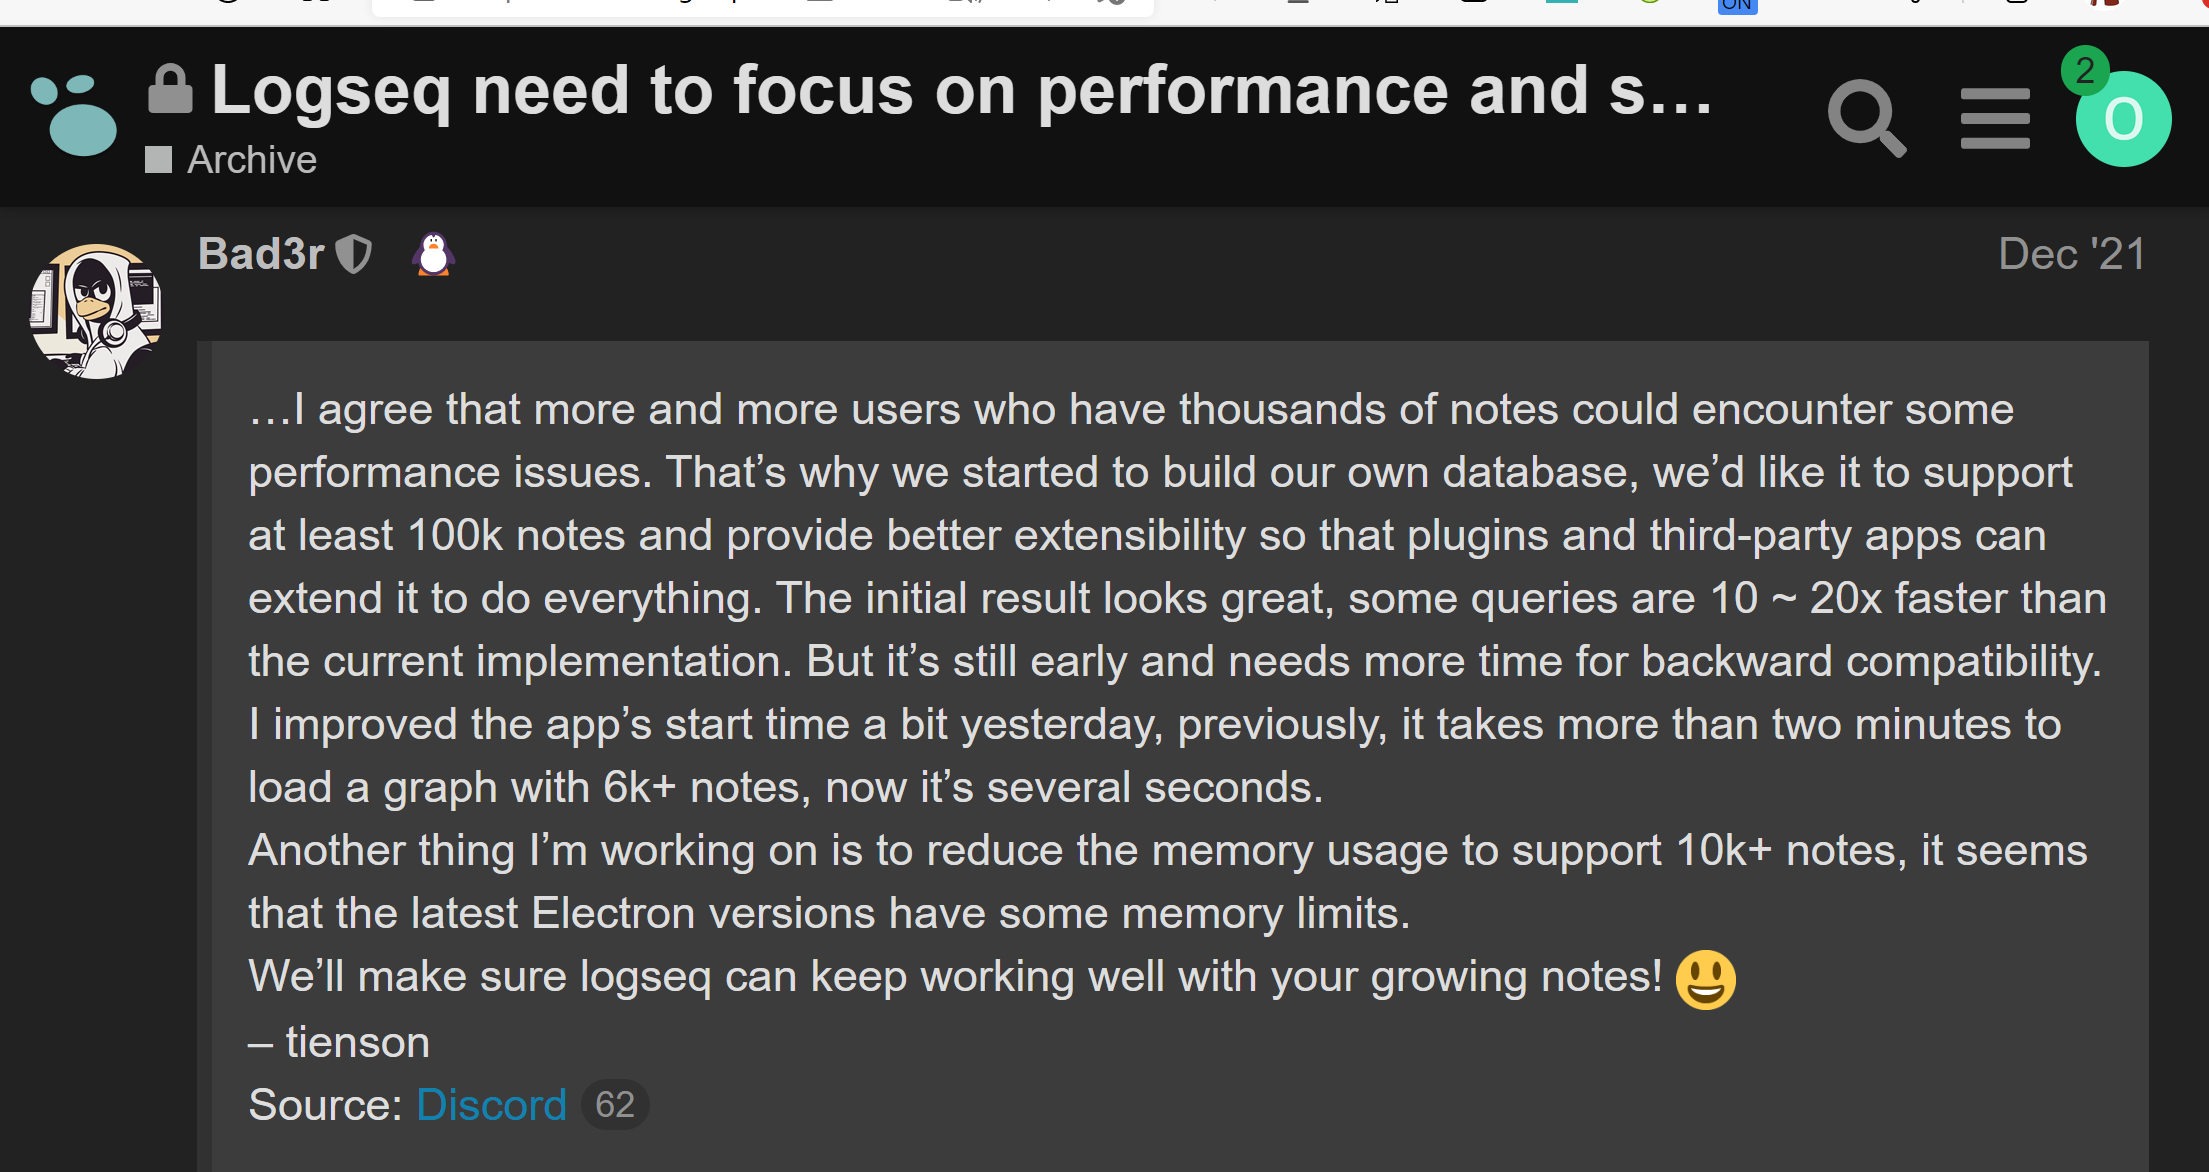The width and height of the screenshot is (2209, 1172).
Task: Click the Logseq forum logo
Action: click(76, 113)
